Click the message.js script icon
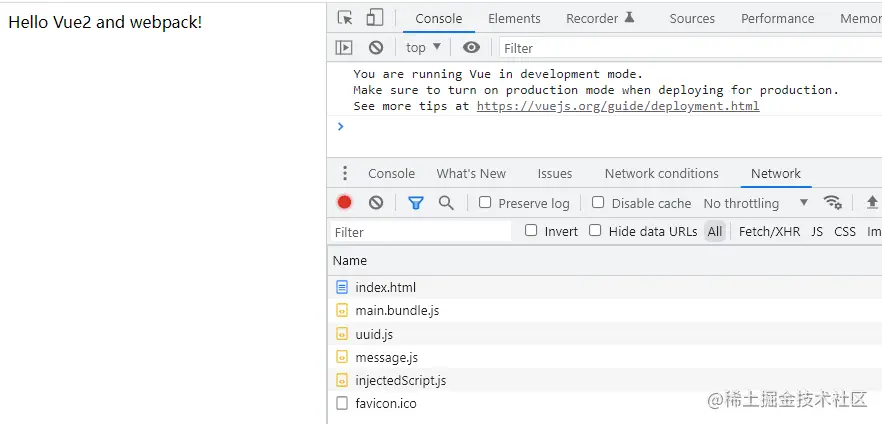This screenshot has height=424, width=882. click(x=342, y=357)
